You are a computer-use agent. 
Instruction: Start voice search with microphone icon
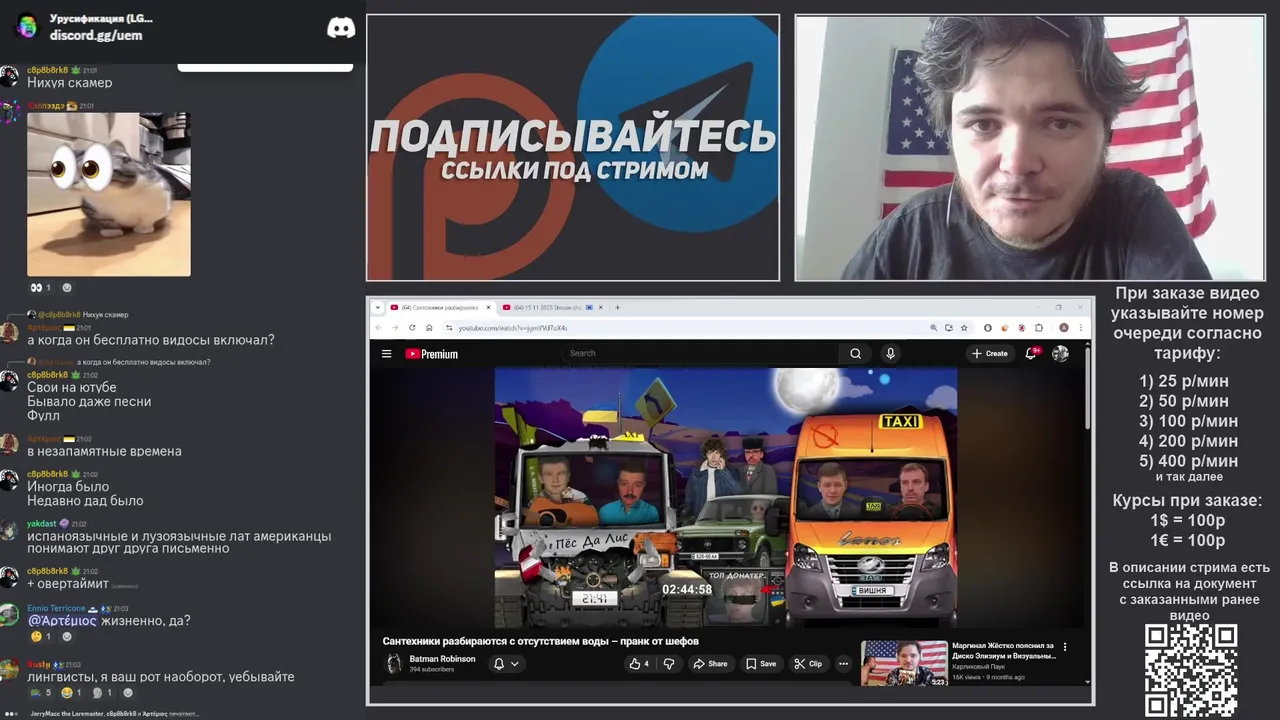coord(890,353)
